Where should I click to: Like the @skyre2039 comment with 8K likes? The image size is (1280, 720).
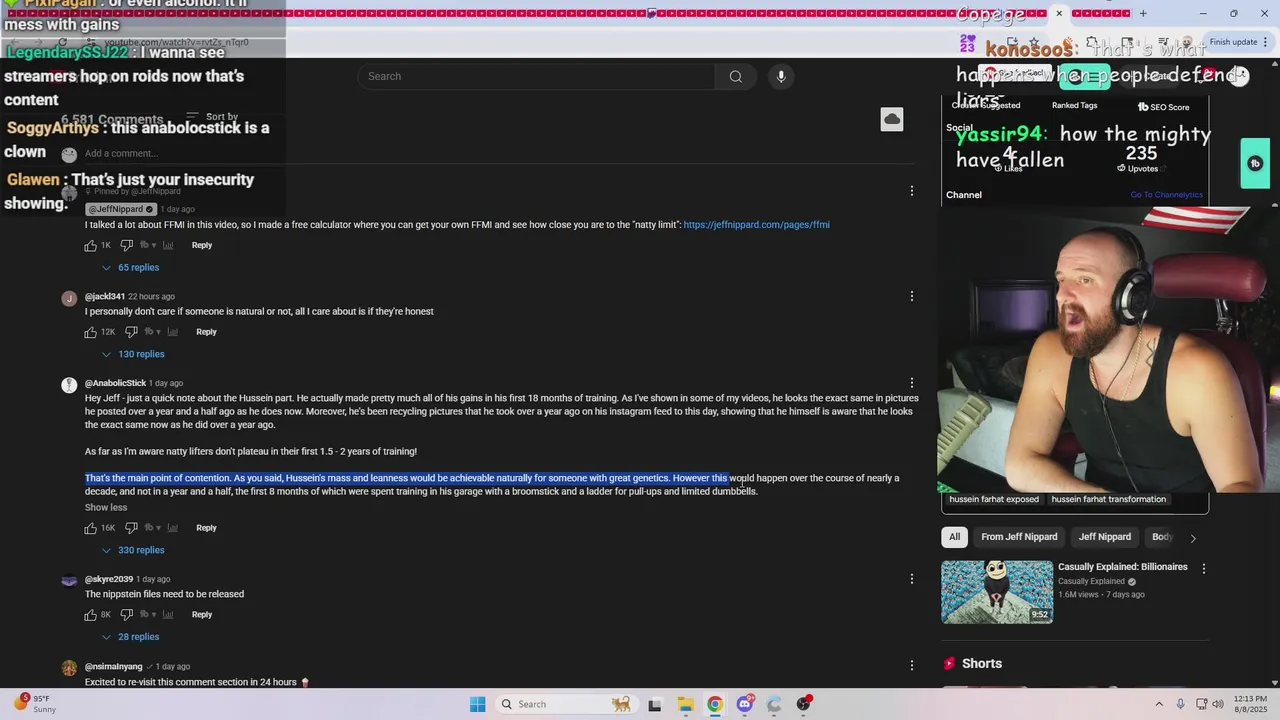click(91, 615)
